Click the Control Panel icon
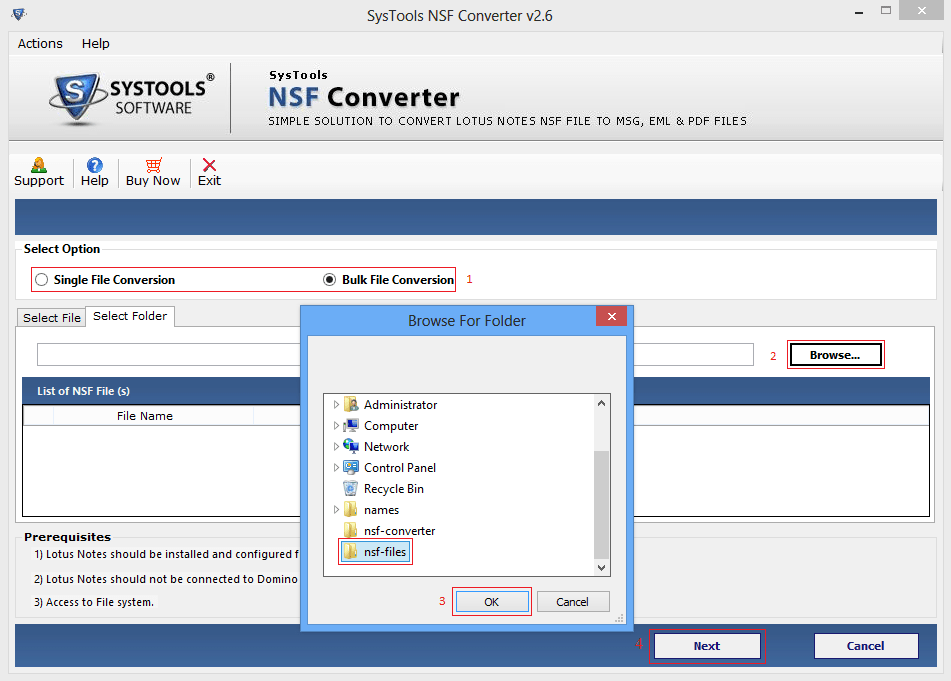The width and height of the screenshot is (951, 681). 351,468
